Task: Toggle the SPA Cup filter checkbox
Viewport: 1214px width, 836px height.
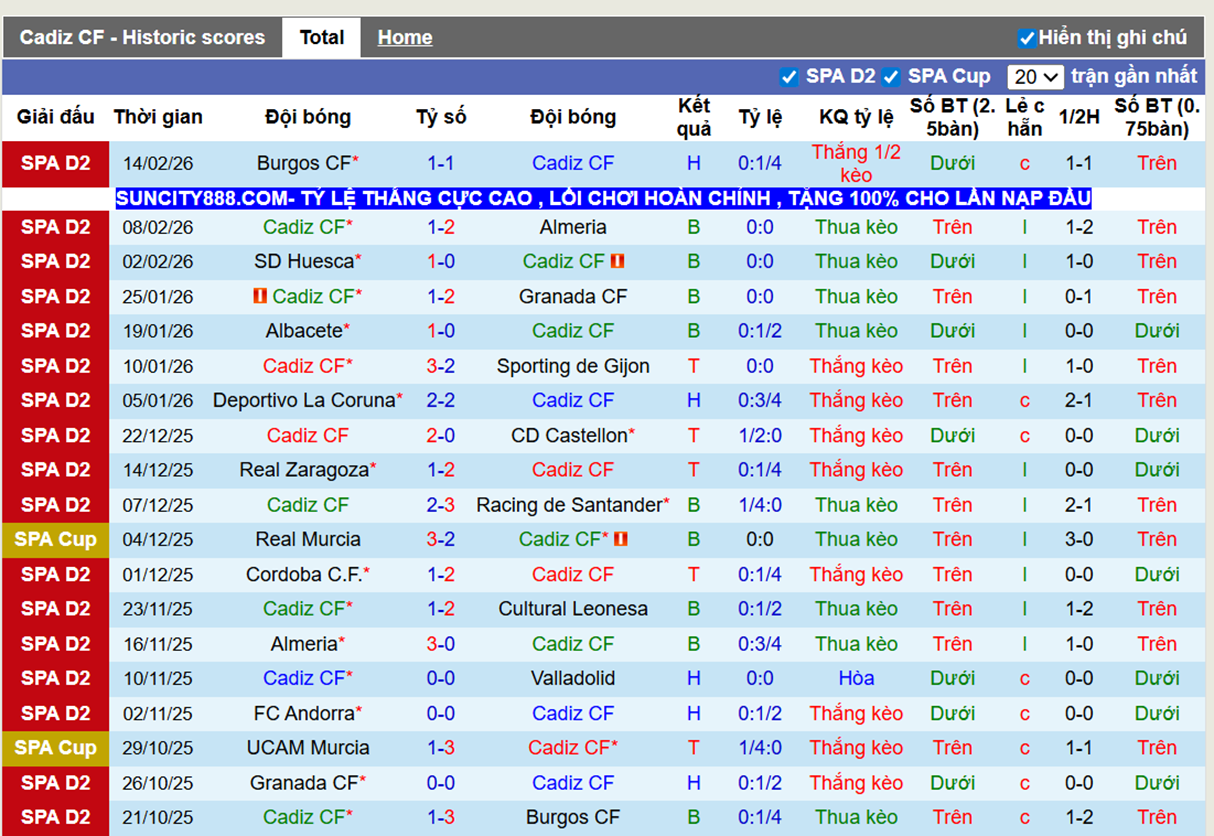Action: pos(891,77)
